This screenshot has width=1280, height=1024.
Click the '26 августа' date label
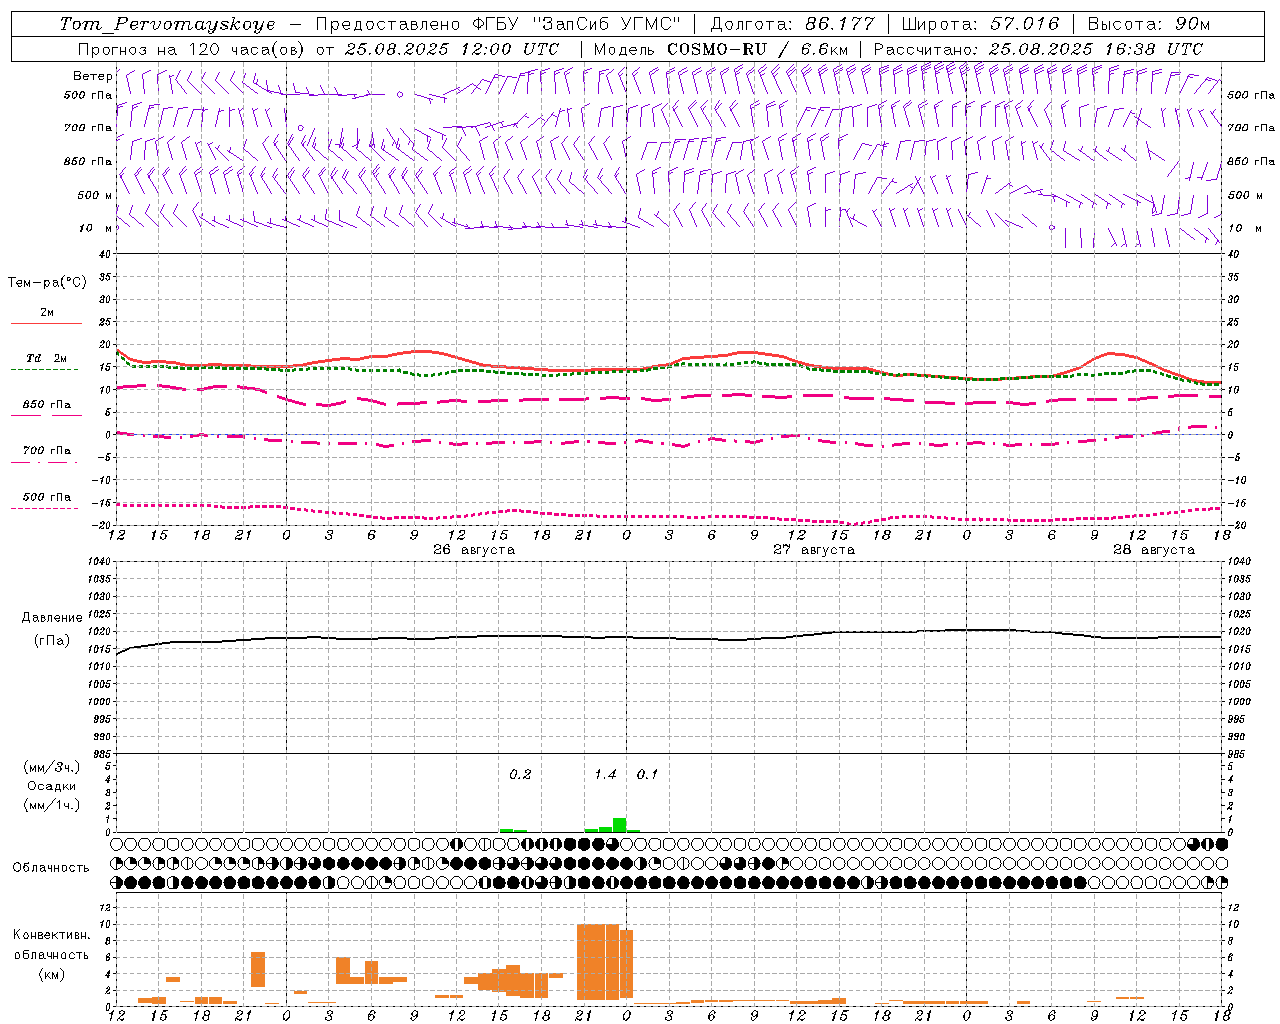(474, 550)
